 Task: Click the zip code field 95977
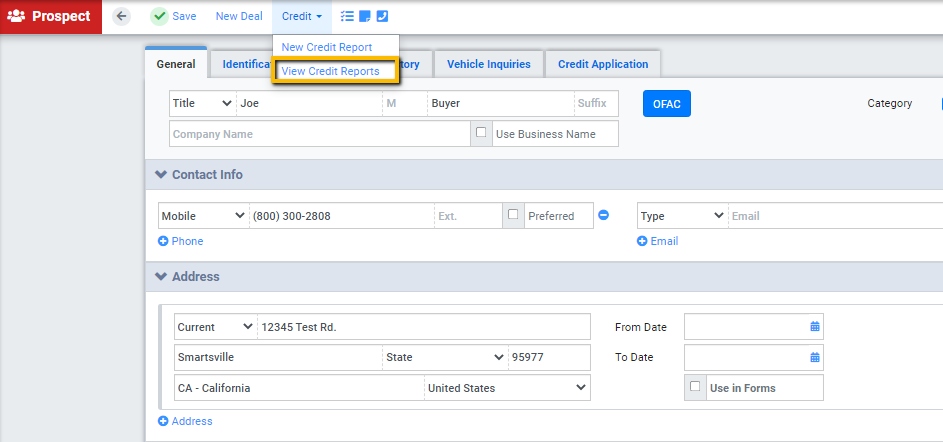[550, 357]
